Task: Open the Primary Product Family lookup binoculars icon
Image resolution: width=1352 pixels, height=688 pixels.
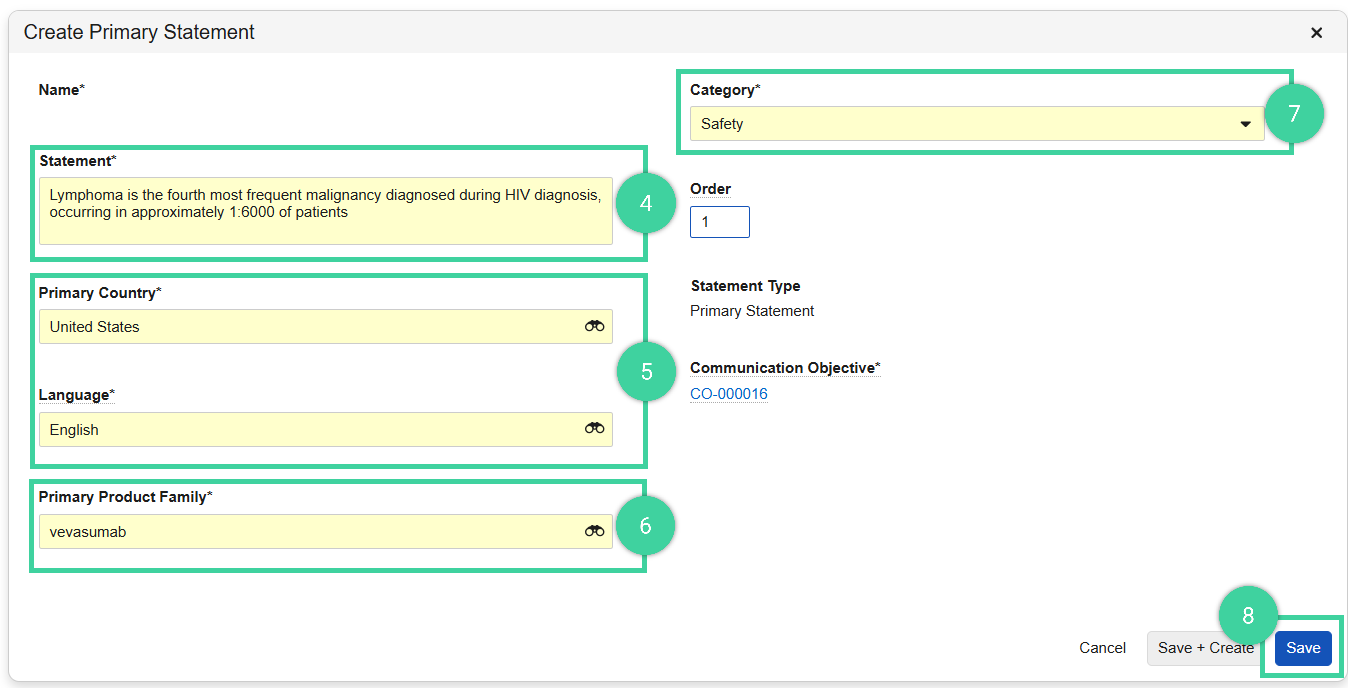Action: click(595, 531)
